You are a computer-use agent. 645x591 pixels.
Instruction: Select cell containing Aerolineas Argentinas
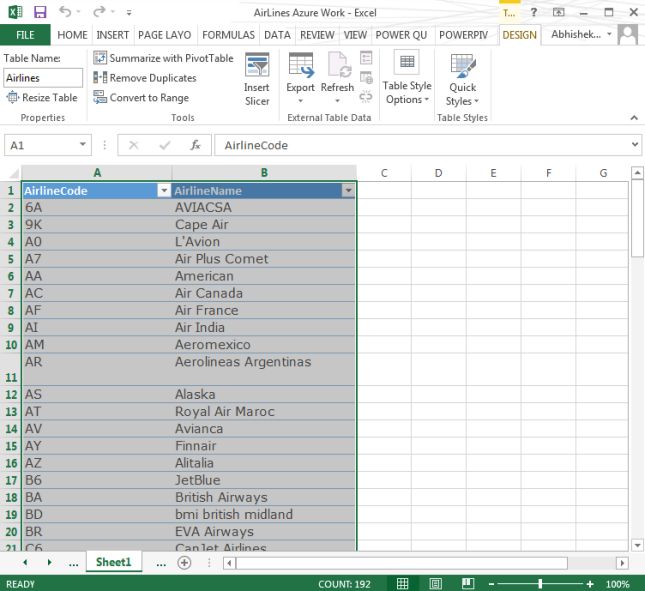(264, 369)
